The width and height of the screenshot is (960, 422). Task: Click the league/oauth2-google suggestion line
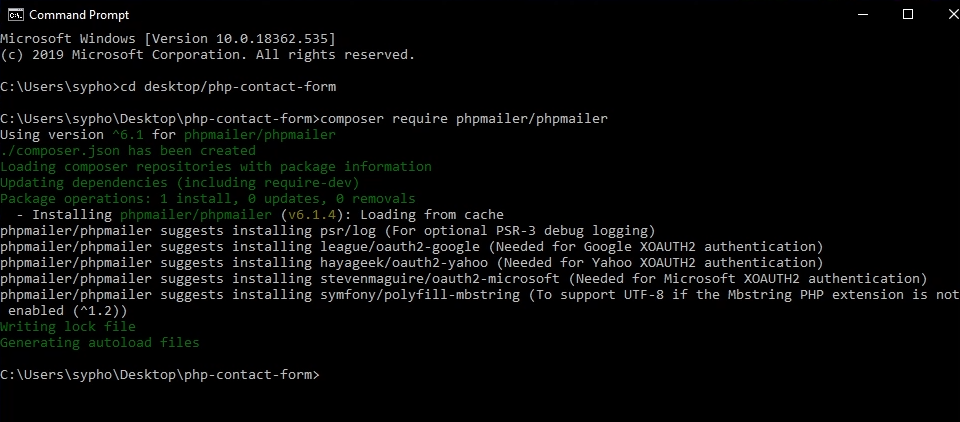click(411, 247)
